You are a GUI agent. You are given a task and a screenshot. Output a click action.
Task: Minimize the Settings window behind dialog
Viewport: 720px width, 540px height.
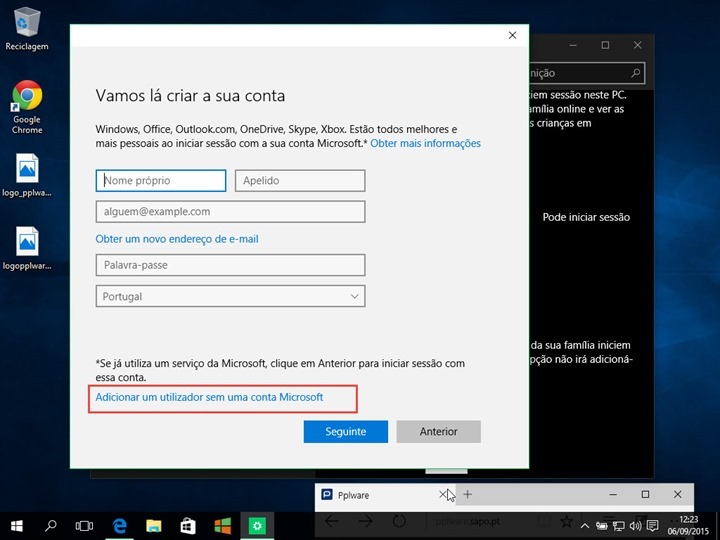click(x=573, y=45)
